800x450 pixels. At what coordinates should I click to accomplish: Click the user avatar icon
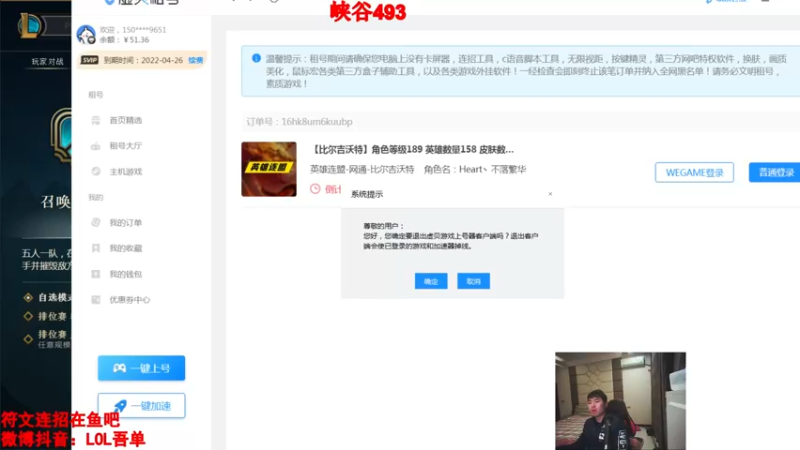[86, 35]
